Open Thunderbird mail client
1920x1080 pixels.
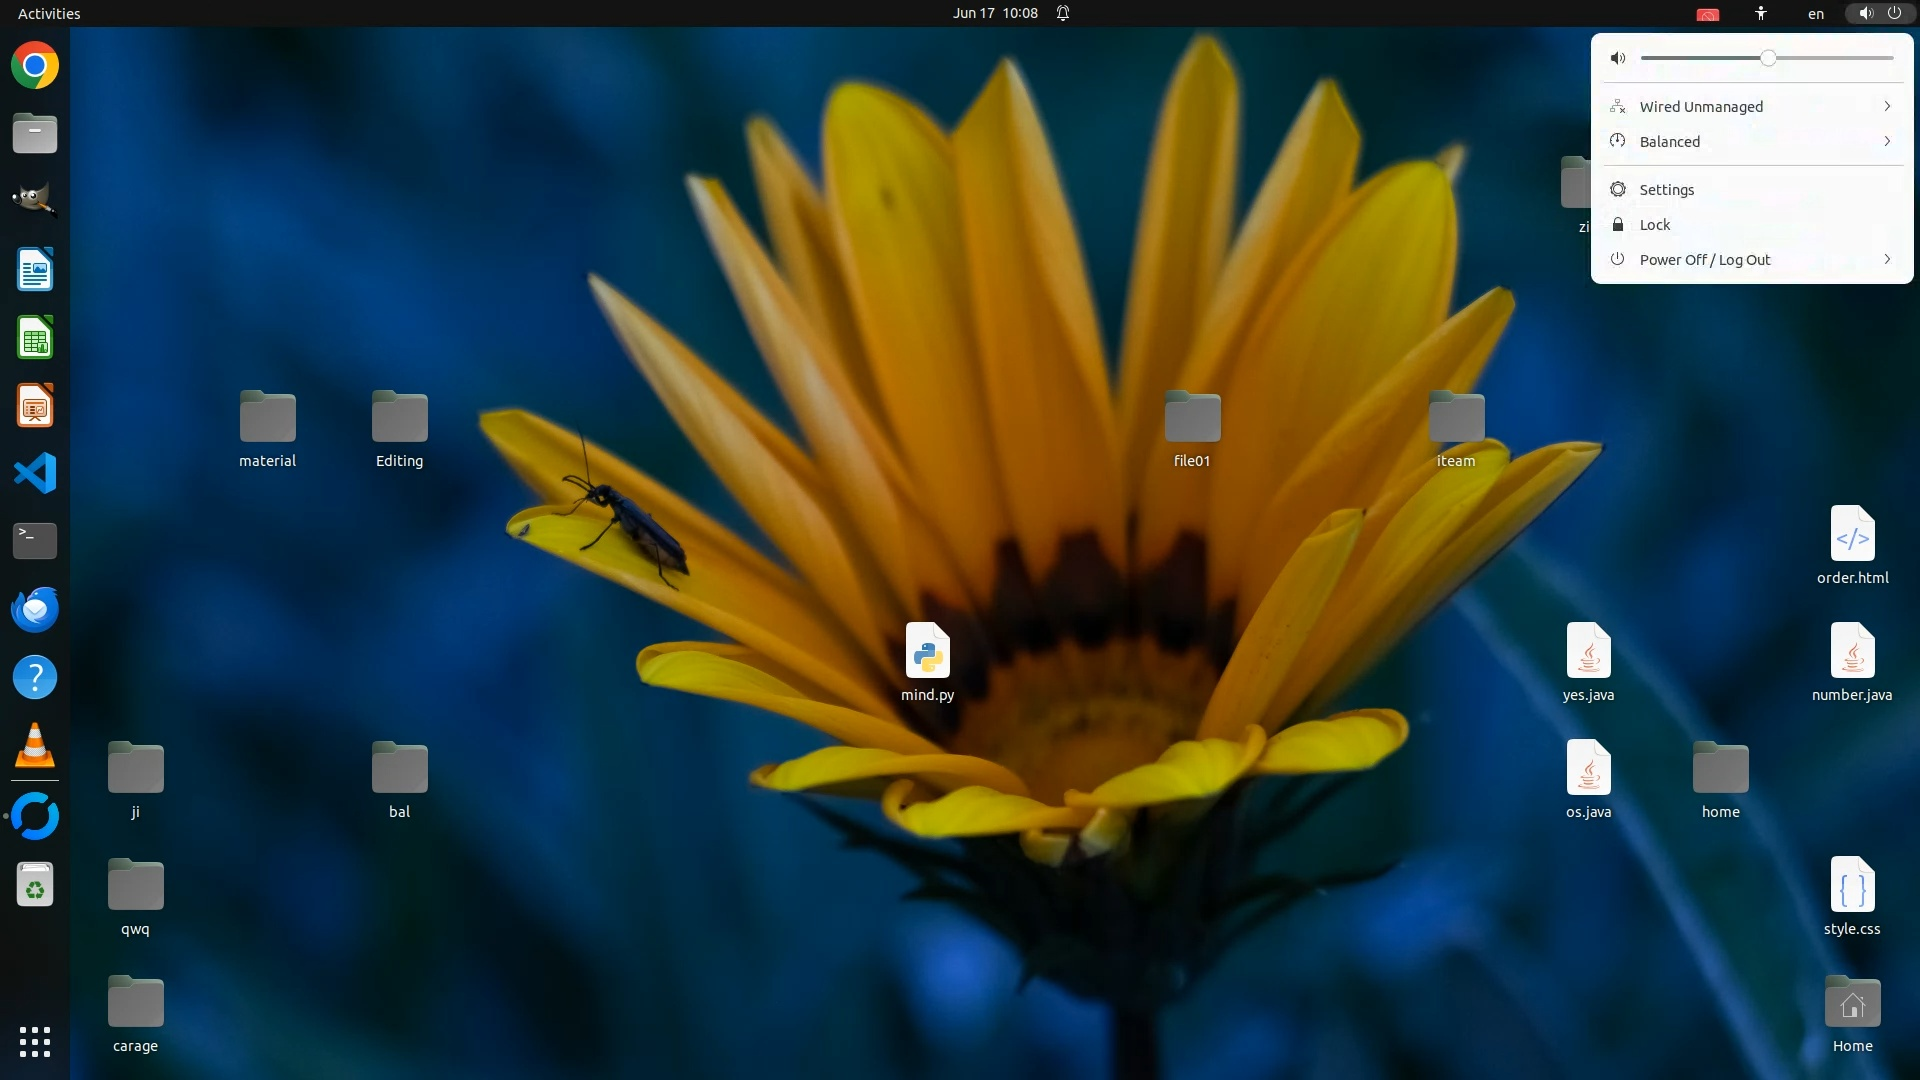(x=35, y=609)
